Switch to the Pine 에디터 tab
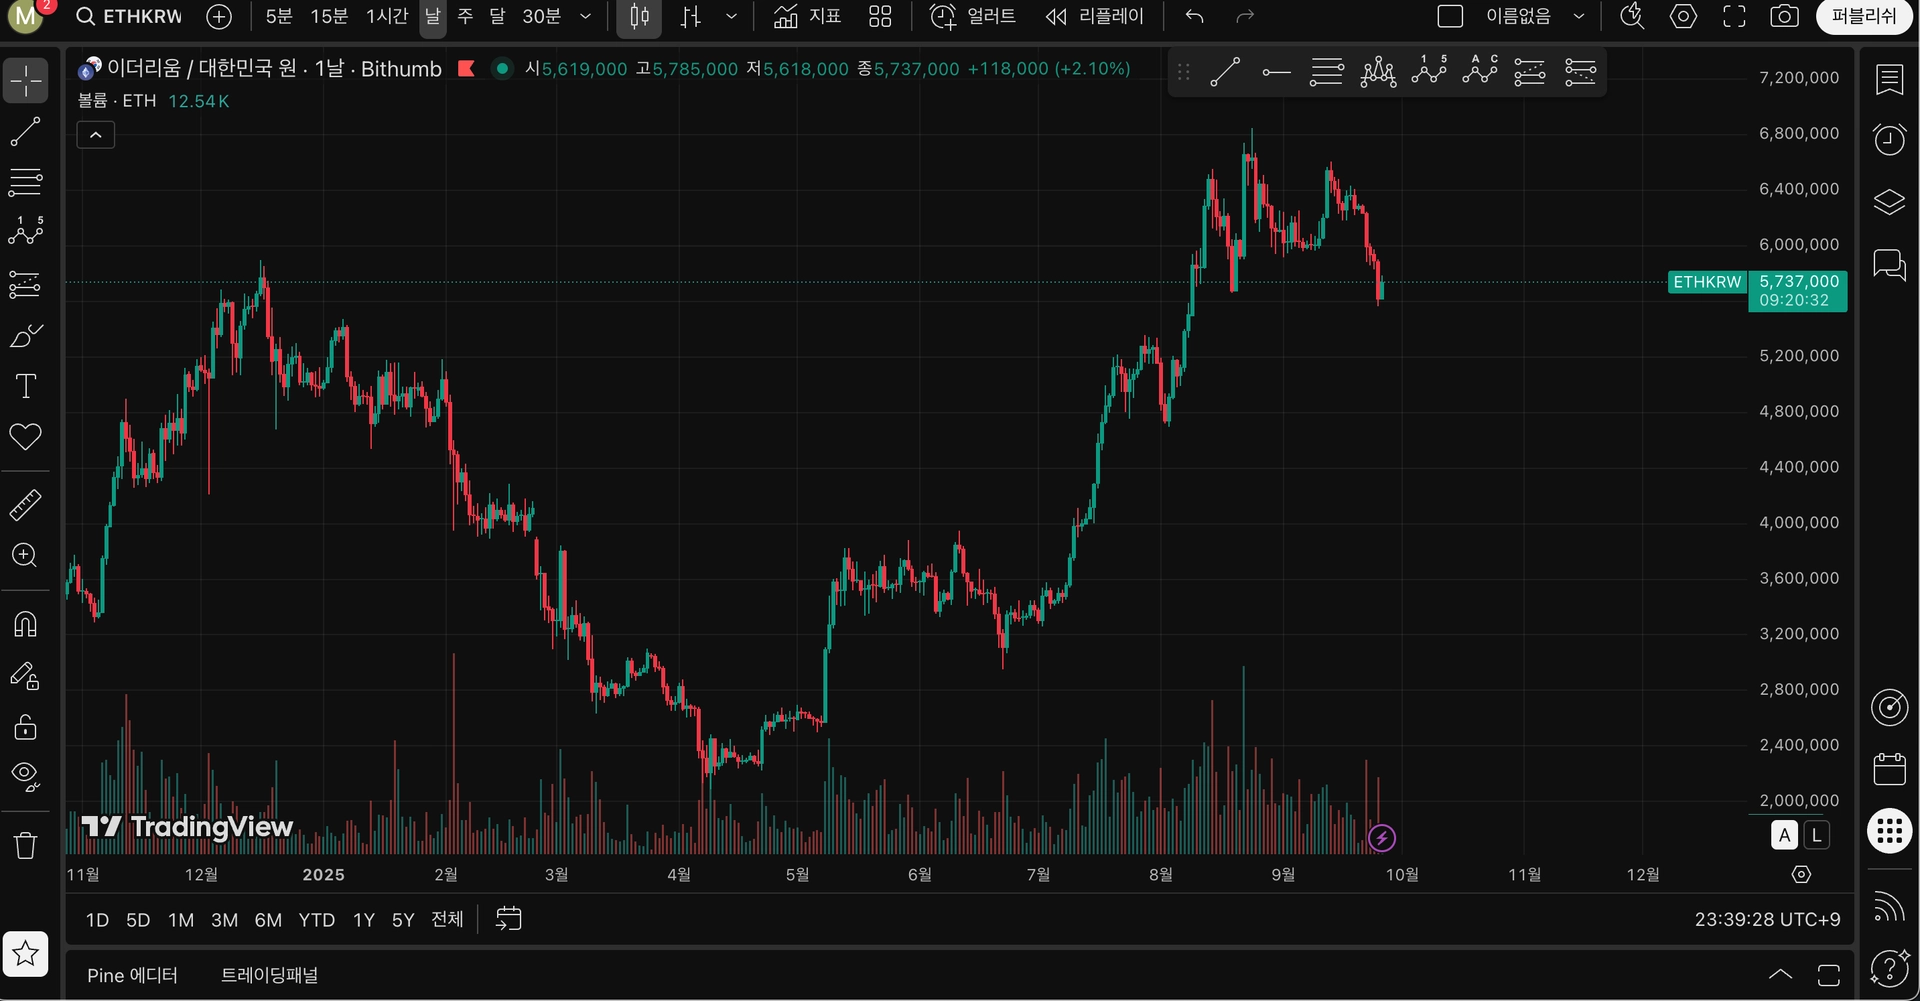Viewport: 1920px width, 1001px height. click(x=132, y=975)
